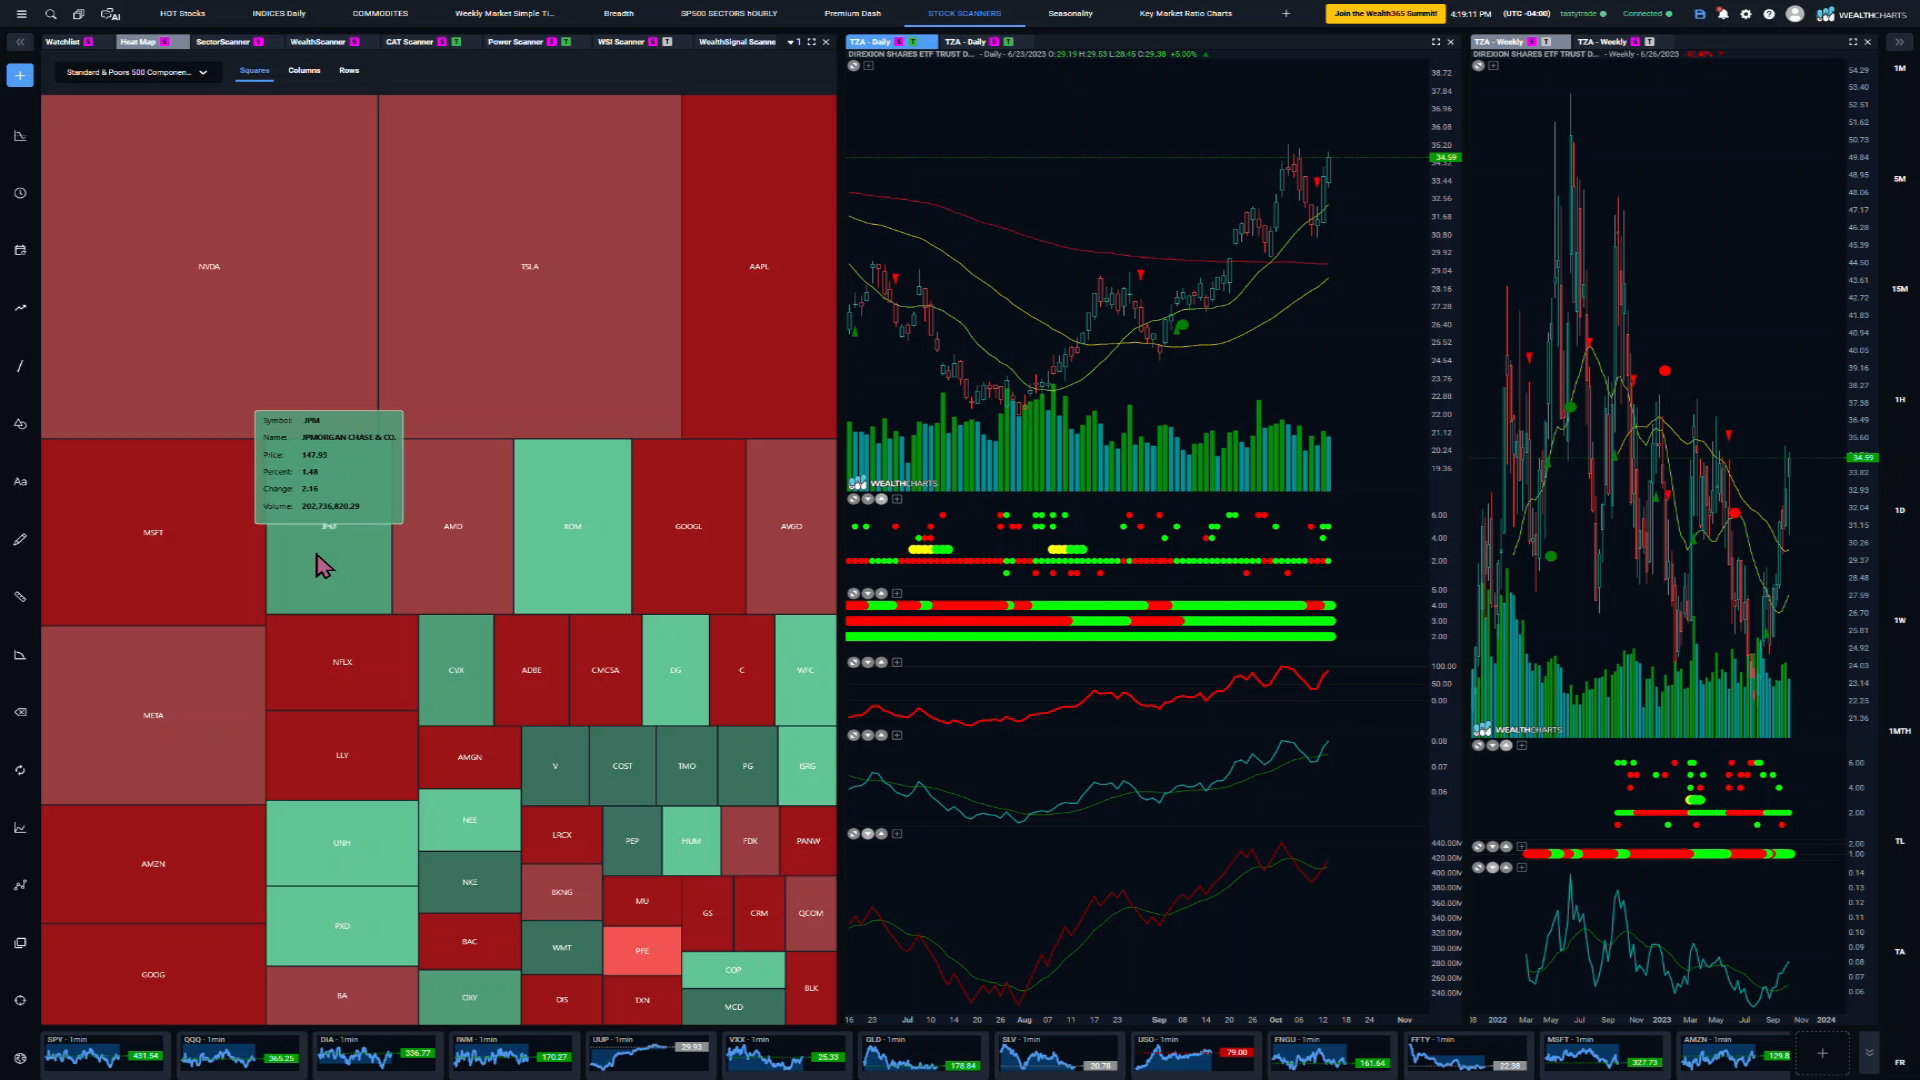Viewport: 1920px width, 1080px height.
Task: Select the eraser delete tool
Action: (x=20, y=712)
